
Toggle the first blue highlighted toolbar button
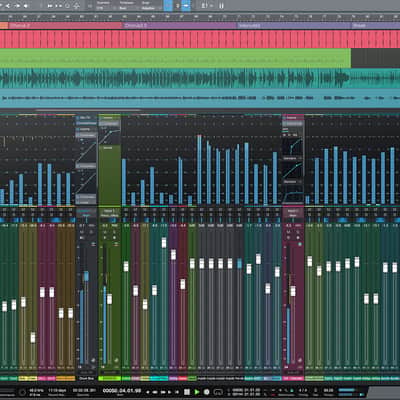pyautogui.click(x=168, y=5)
